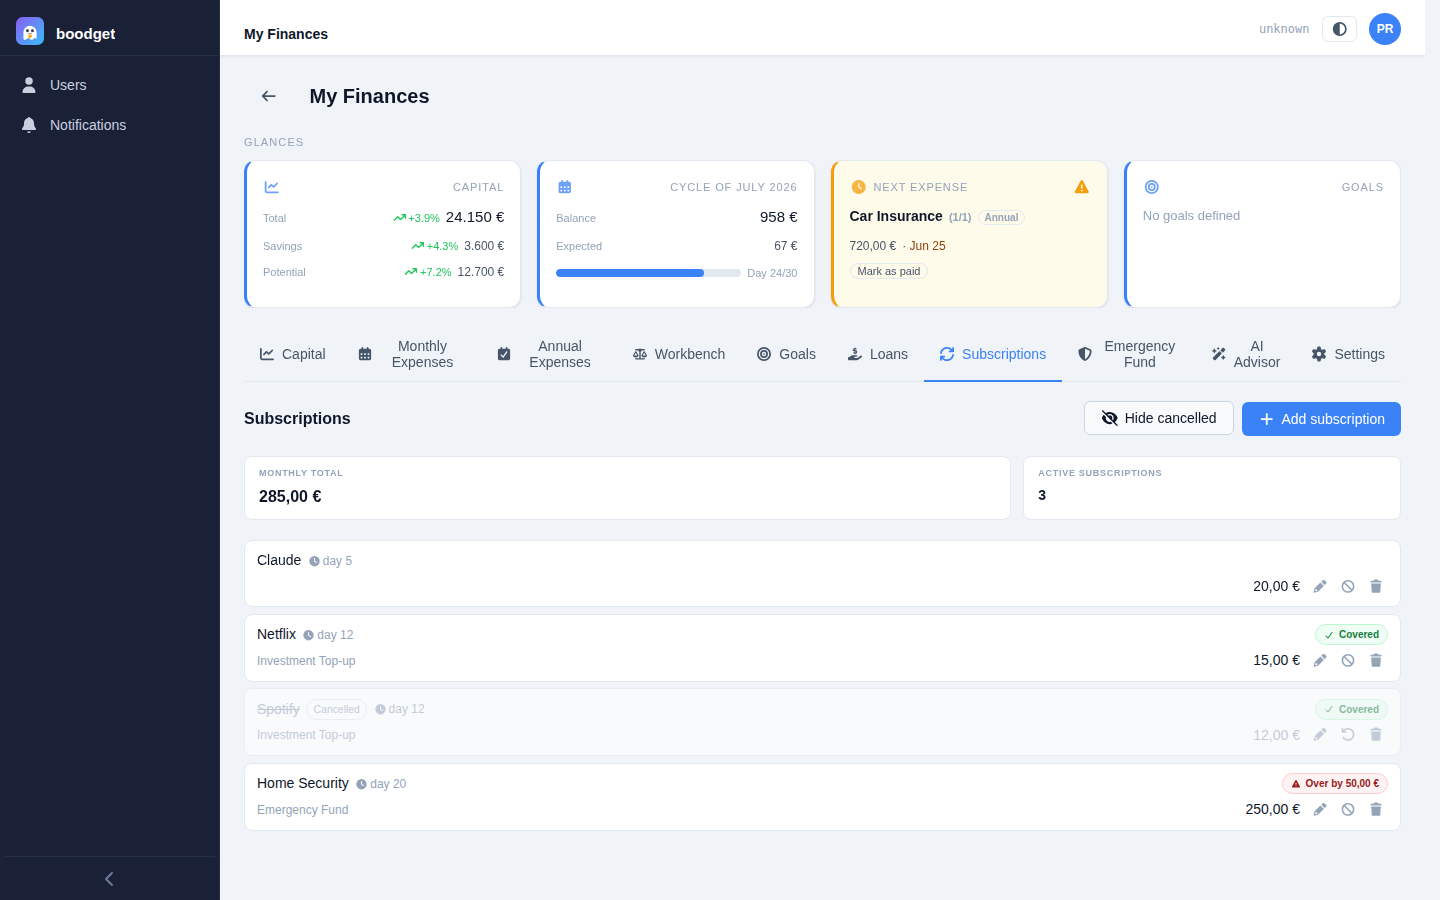Click the warning triangle on Next Expense card
Viewport: 1440px width, 900px height.
point(1082,187)
